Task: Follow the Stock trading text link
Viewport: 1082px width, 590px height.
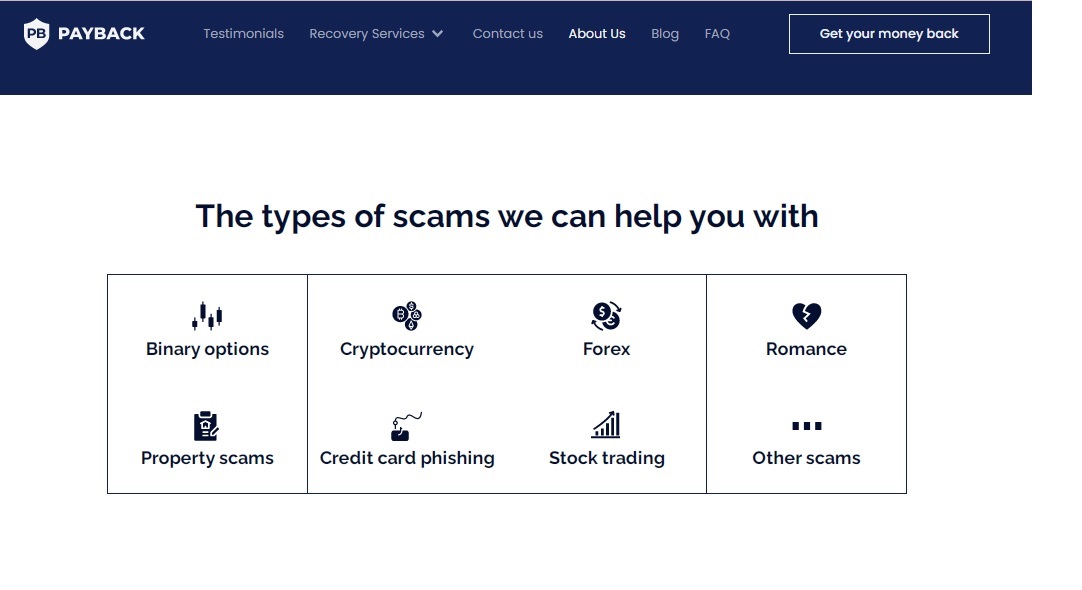Action: [606, 458]
